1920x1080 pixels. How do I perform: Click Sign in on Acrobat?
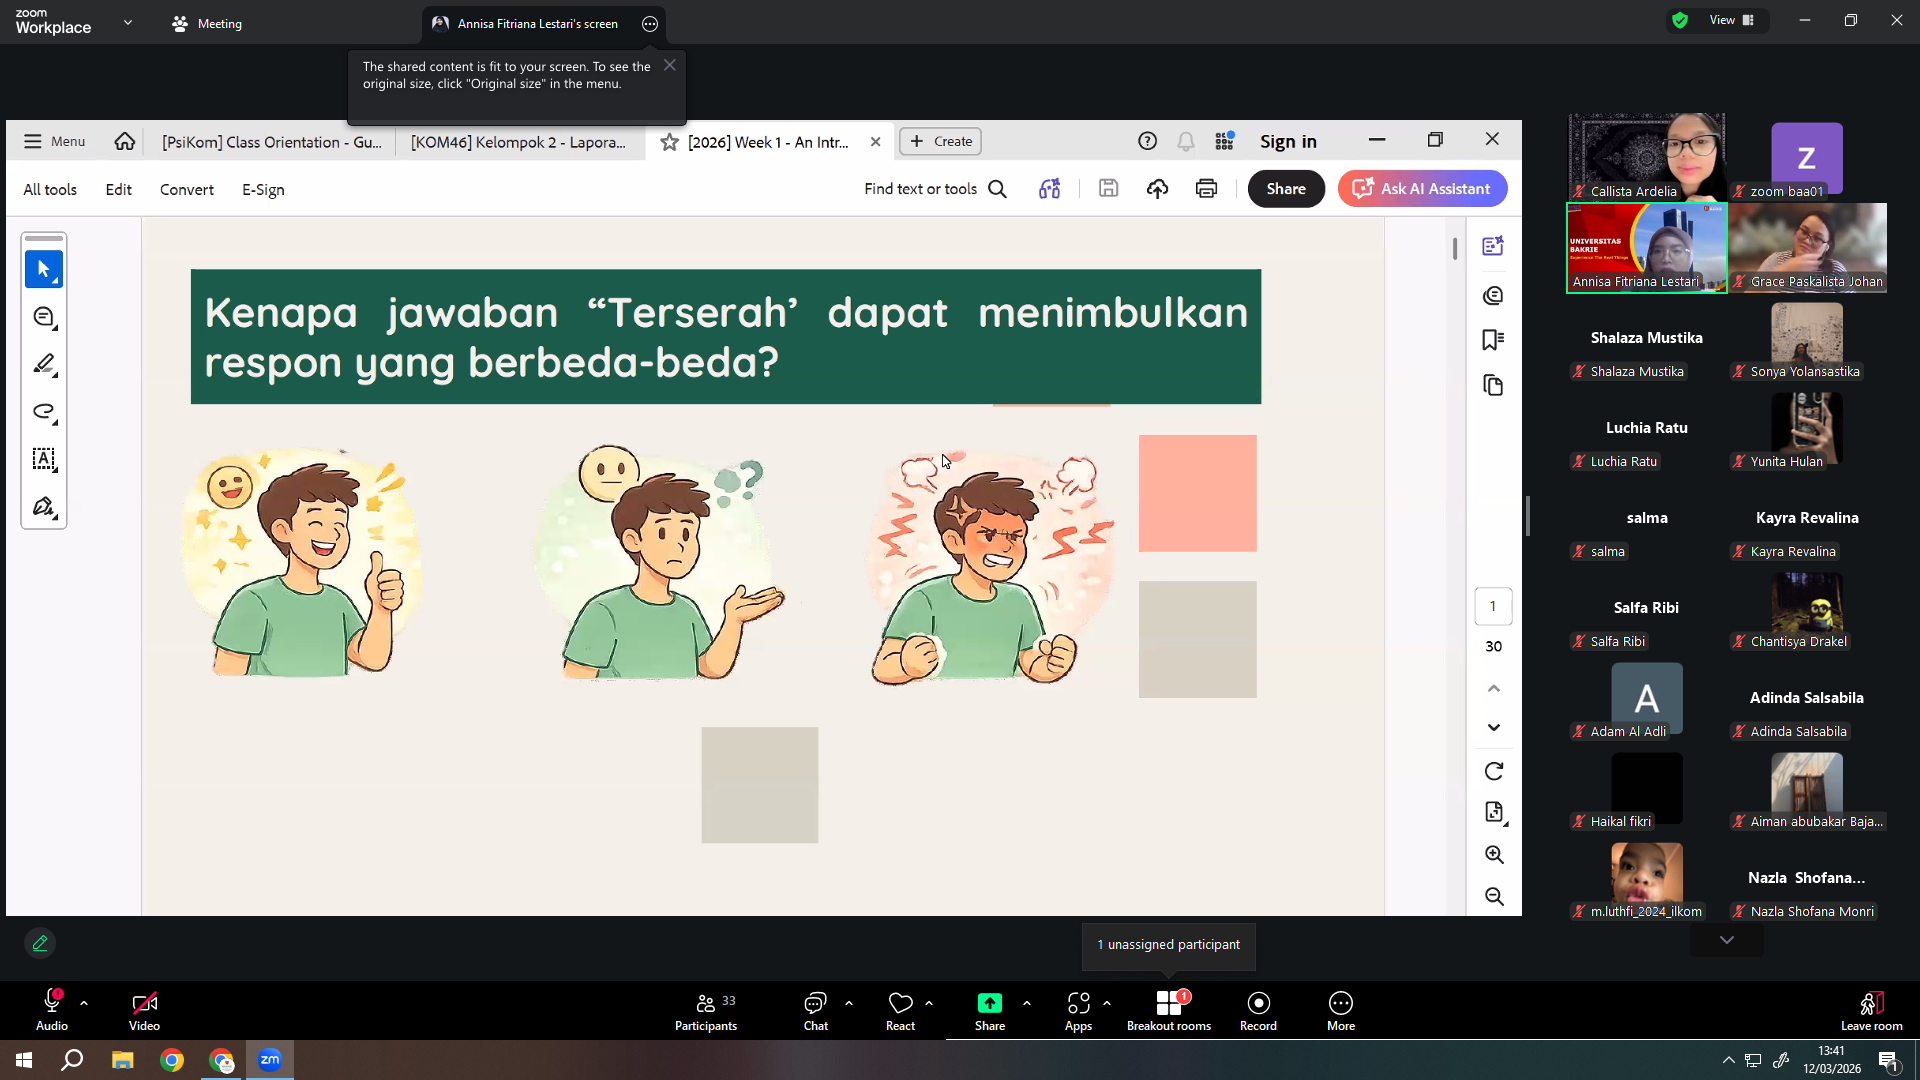pyautogui.click(x=1288, y=141)
